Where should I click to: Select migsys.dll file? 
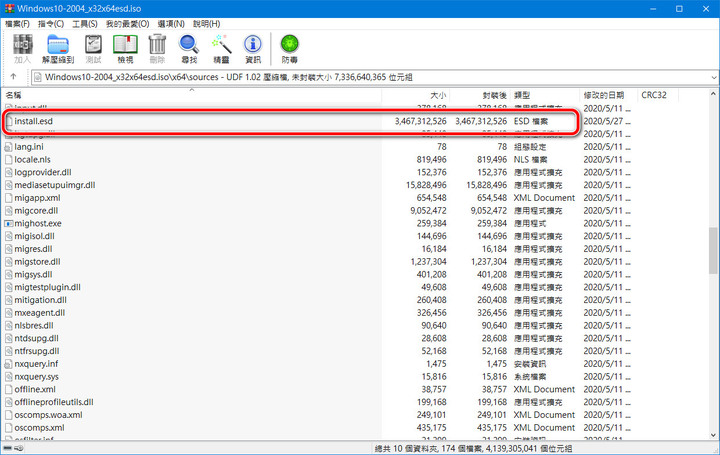33,275
